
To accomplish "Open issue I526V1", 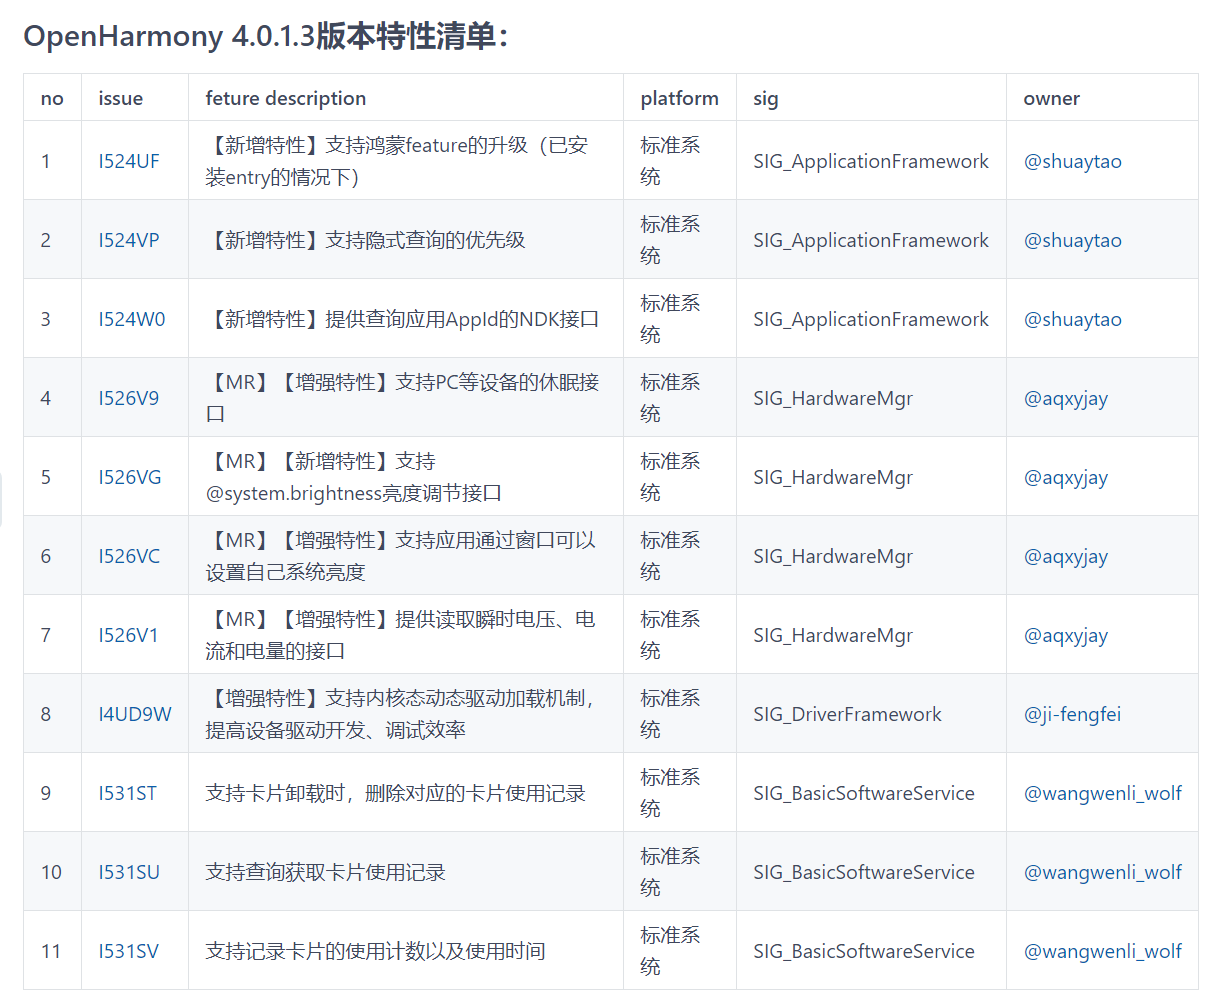I will [128, 635].
